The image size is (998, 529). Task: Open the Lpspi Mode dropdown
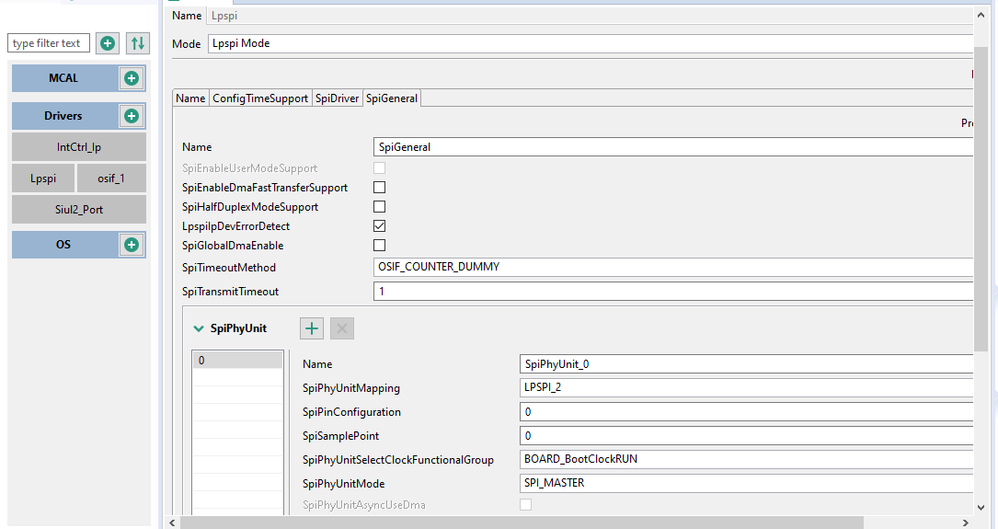[x=590, y=43]
